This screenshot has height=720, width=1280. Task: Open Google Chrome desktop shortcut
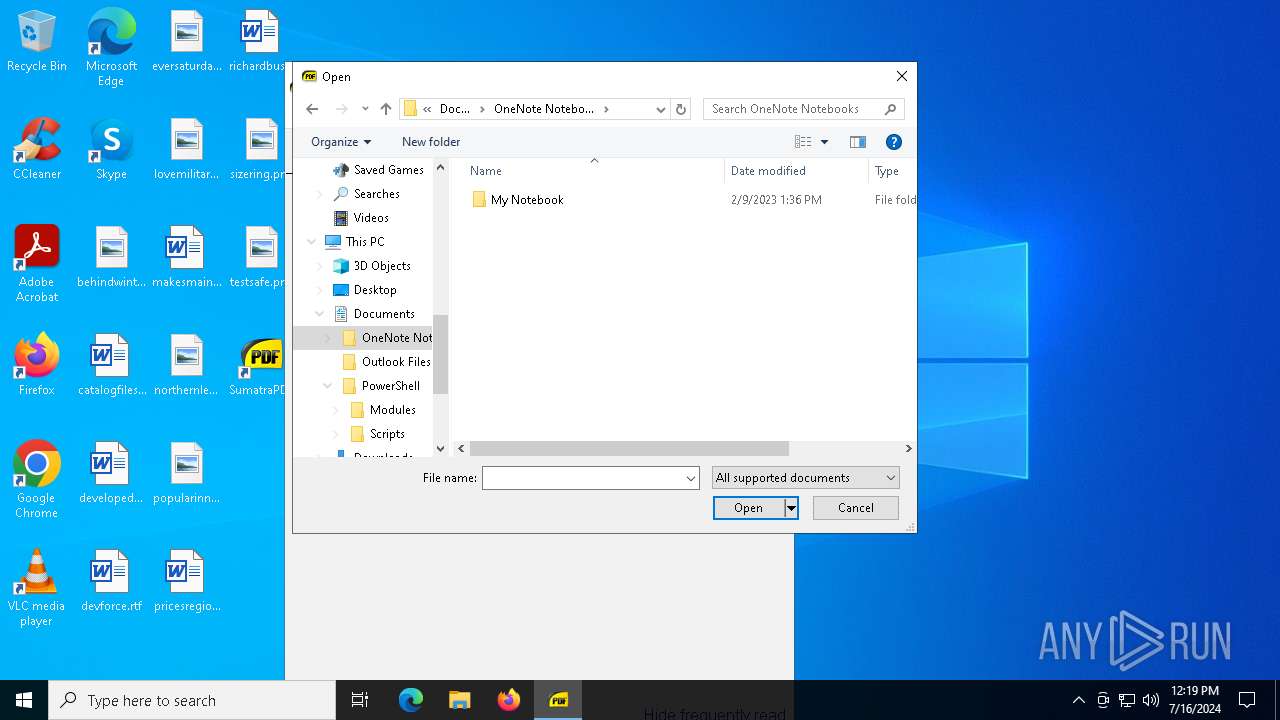click(37, 479)
